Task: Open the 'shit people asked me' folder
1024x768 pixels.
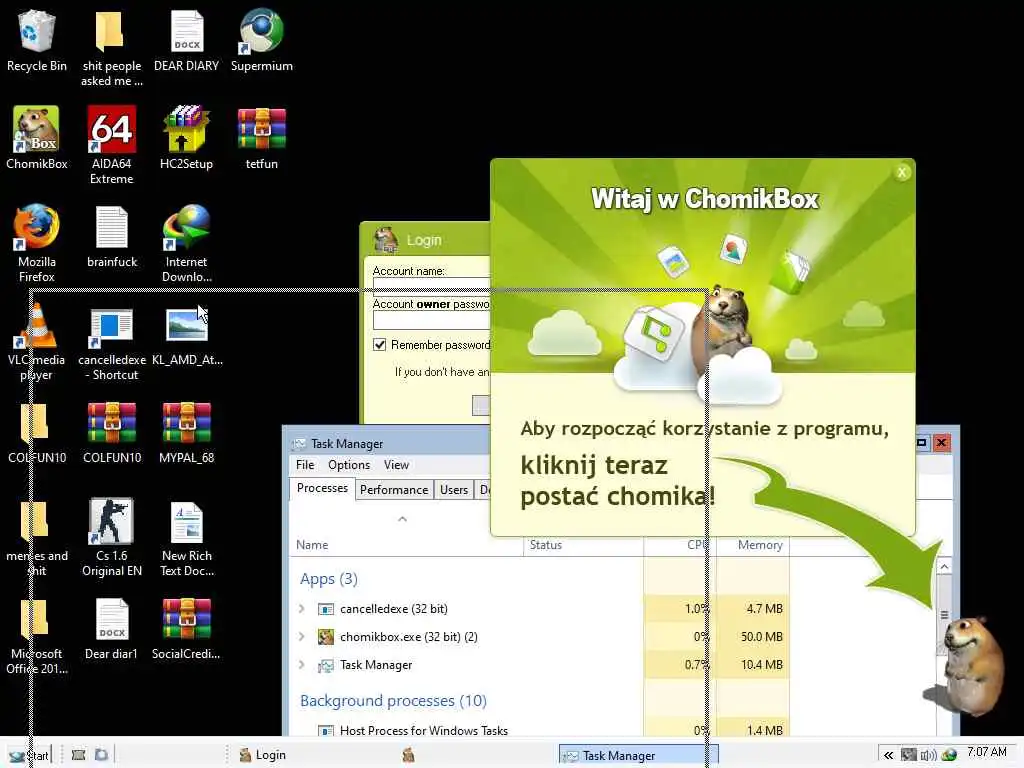Action: pyautogui.click(x=111, y=48)
